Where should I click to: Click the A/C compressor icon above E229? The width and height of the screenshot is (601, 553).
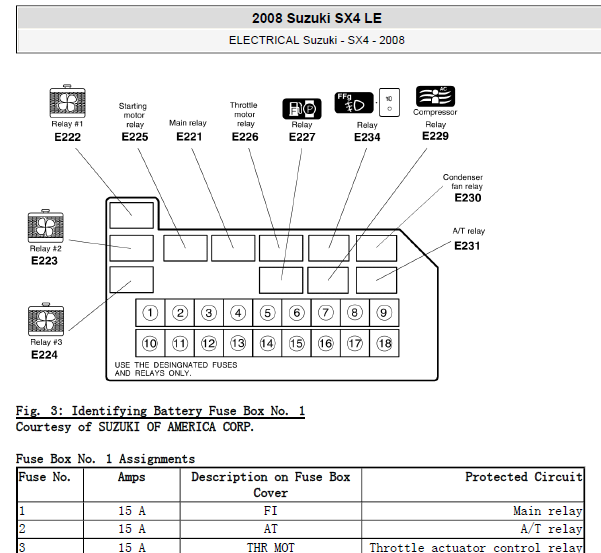point(435,96)
